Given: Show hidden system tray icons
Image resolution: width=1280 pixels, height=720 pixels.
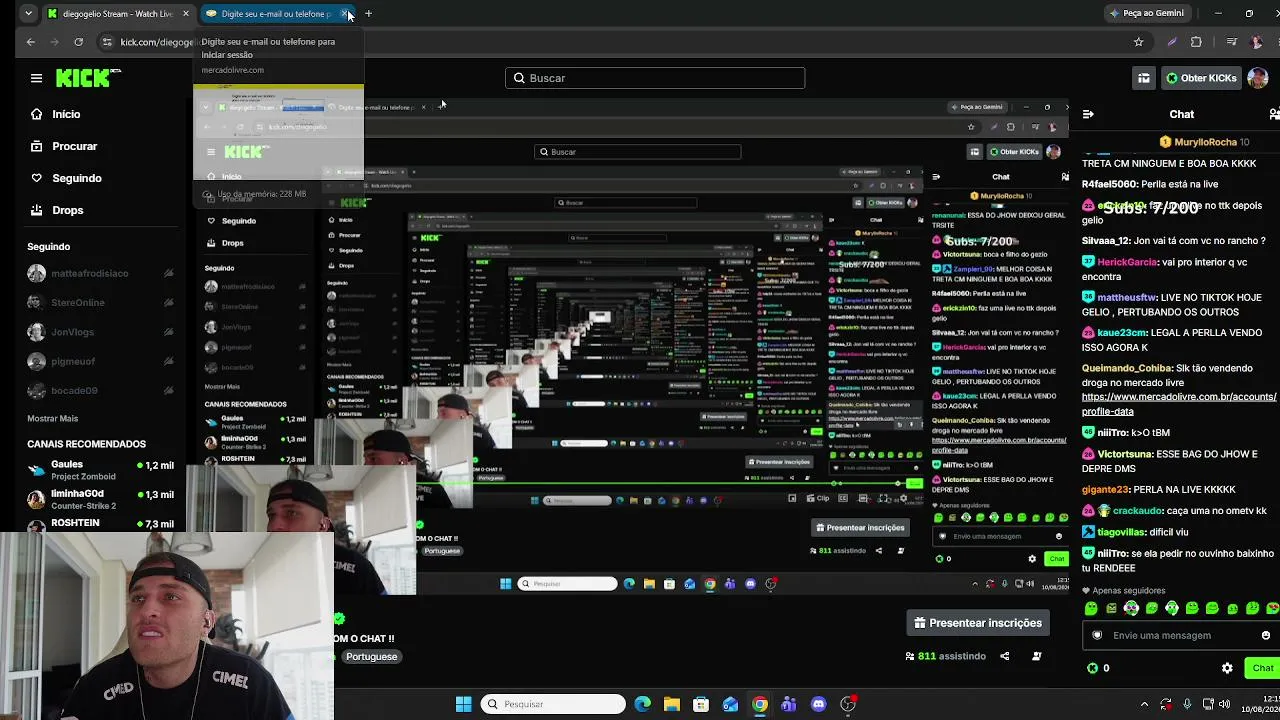Looking at the screenshot, I should pos(1145,704).
